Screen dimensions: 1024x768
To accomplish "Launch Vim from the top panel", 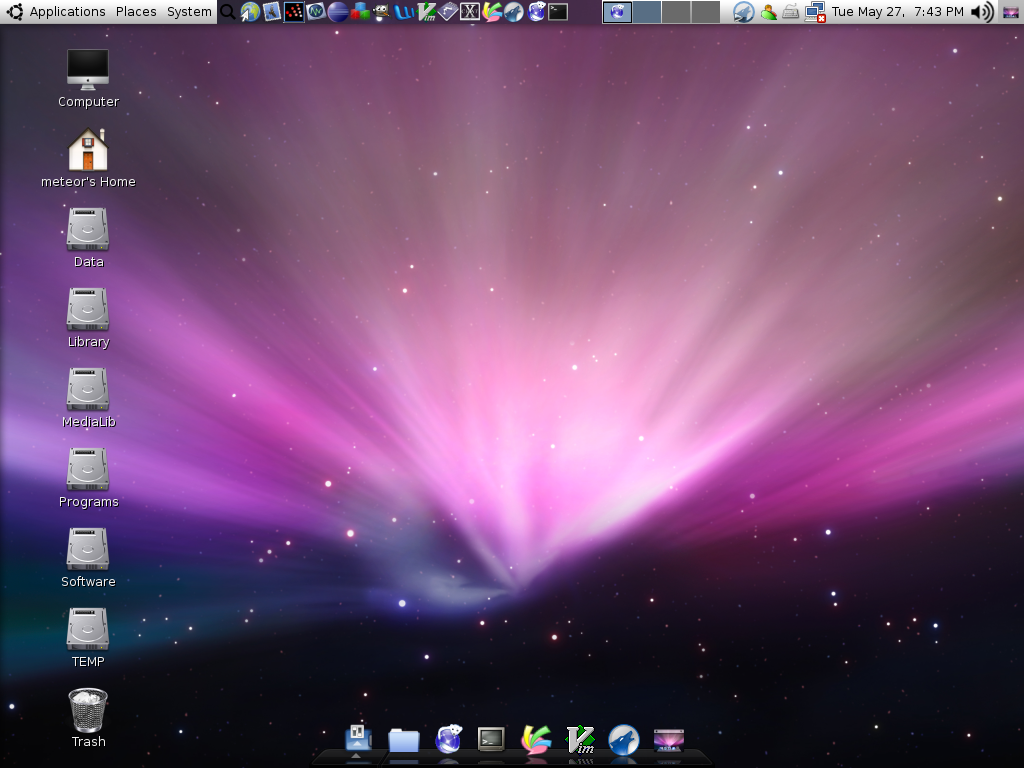I will coord(426,12).
